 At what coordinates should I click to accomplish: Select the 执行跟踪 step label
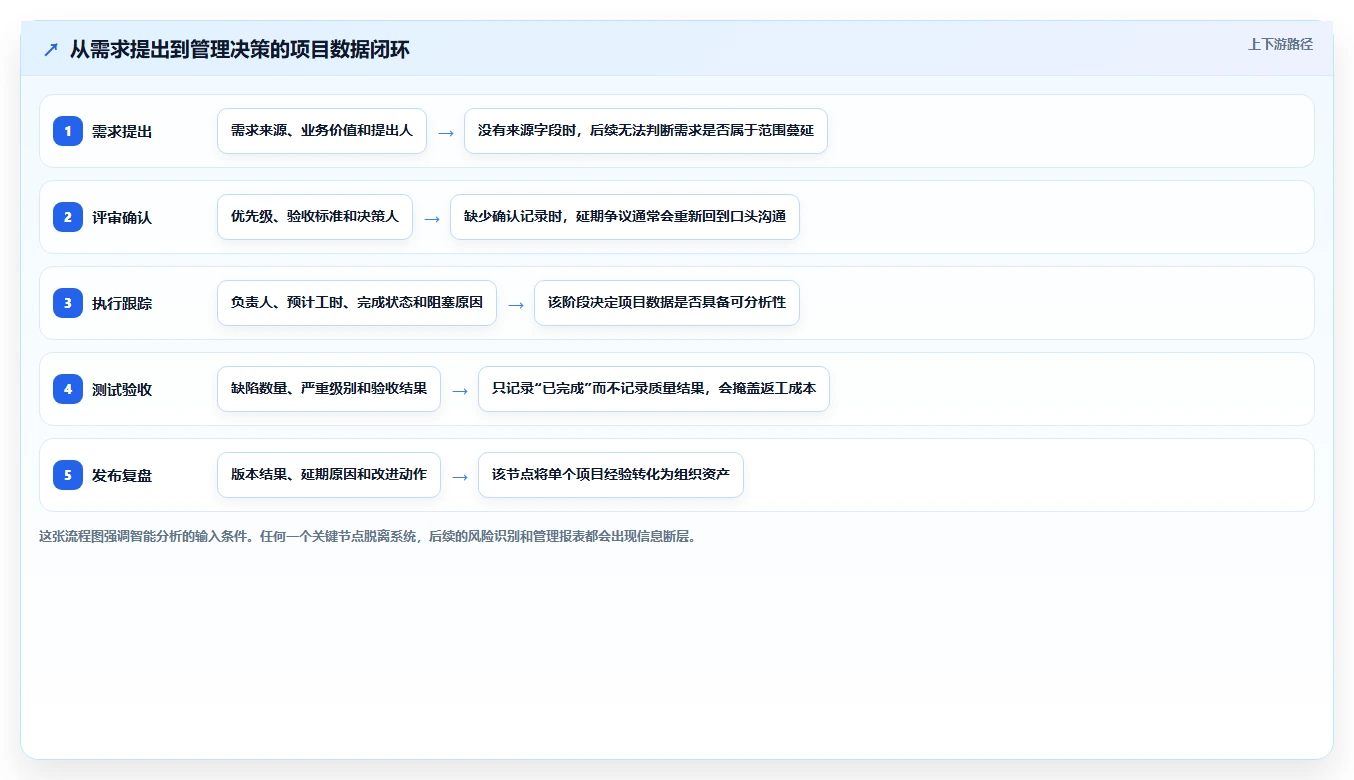[x=122, y=303]
